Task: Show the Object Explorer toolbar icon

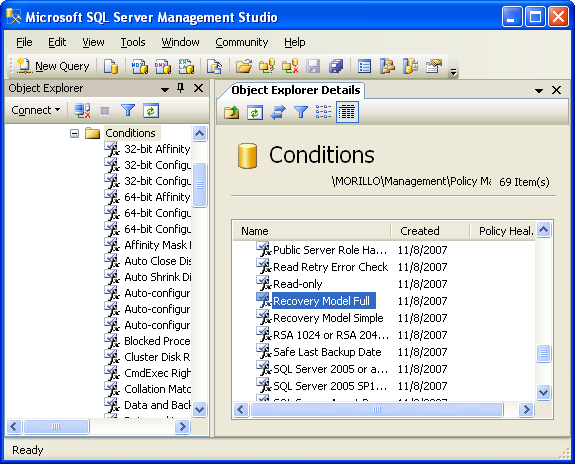Action: (x=387, y=66)
